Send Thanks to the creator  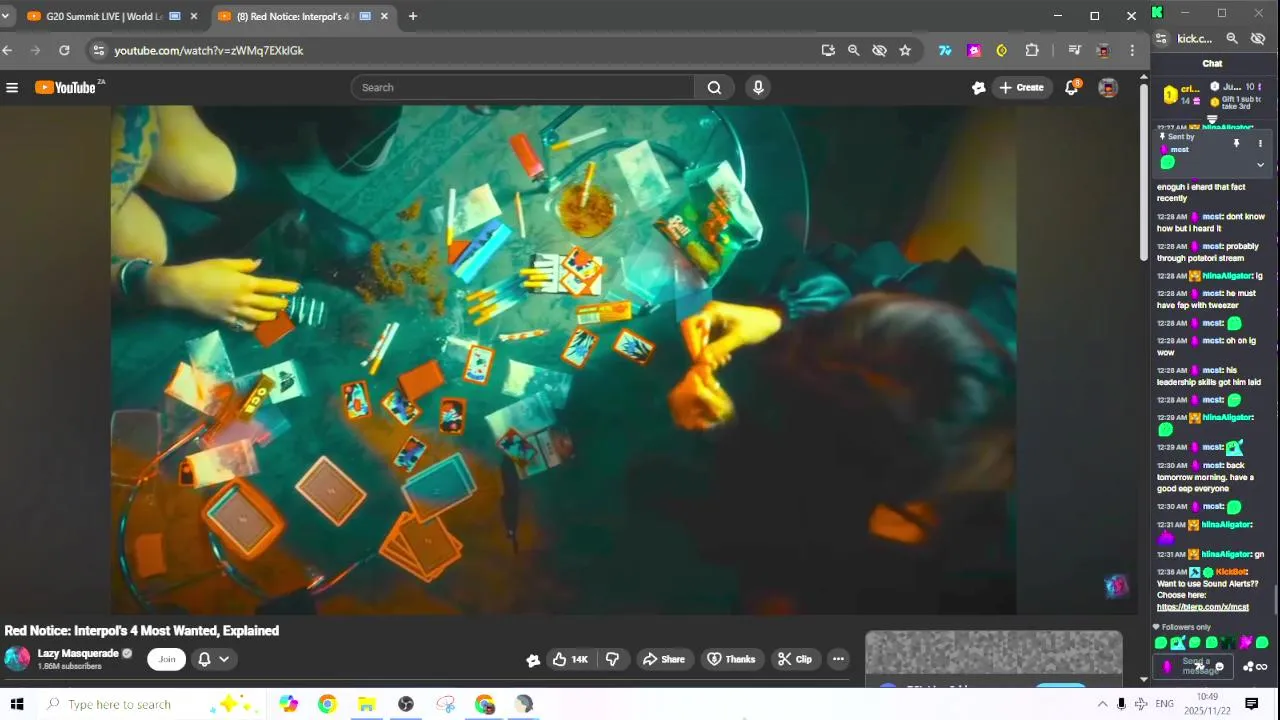point(731,659)
